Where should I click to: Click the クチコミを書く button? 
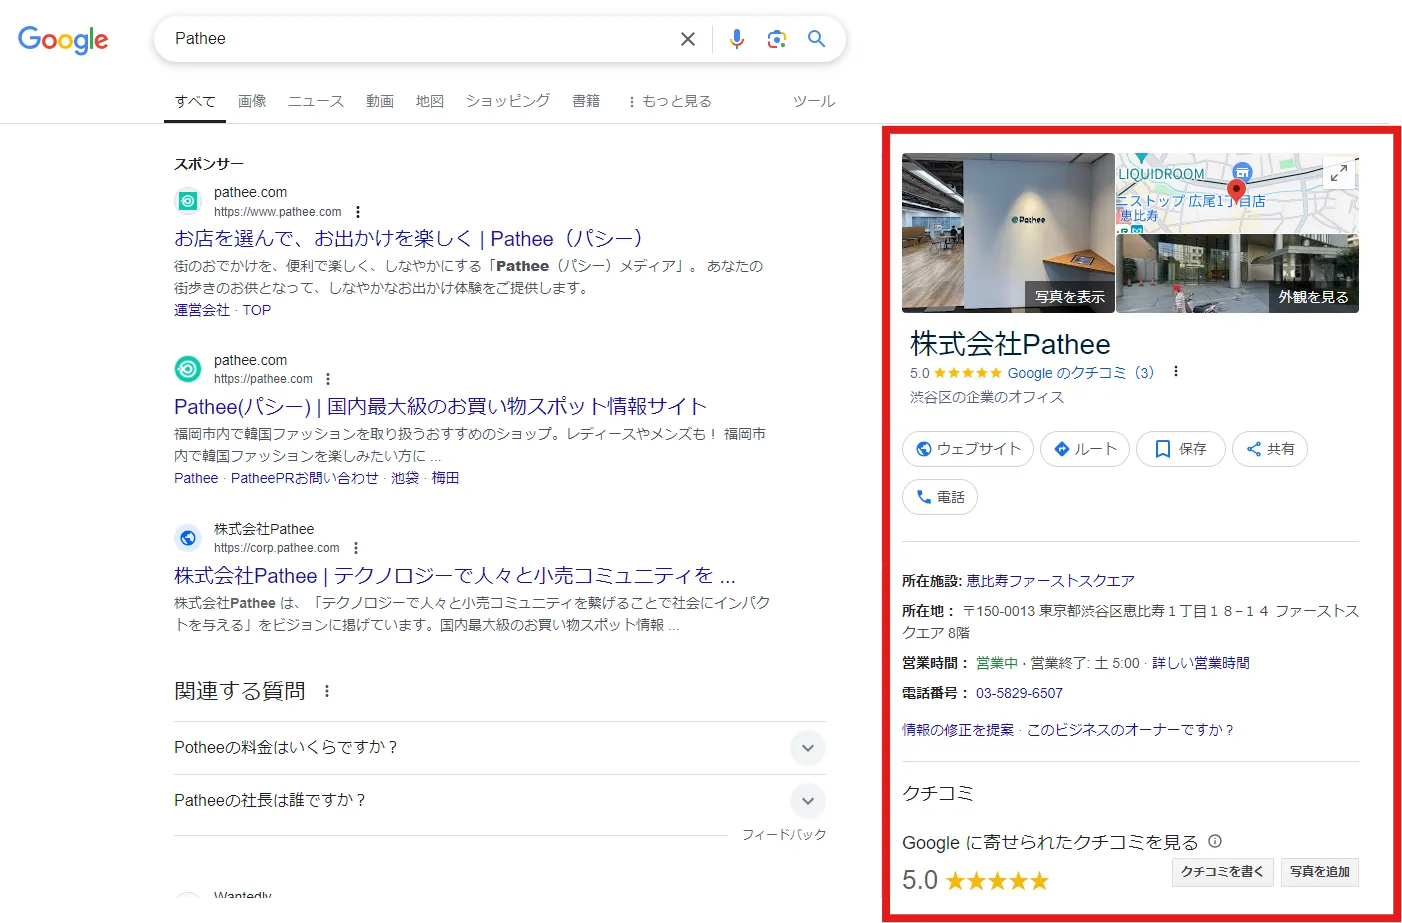1222,871
